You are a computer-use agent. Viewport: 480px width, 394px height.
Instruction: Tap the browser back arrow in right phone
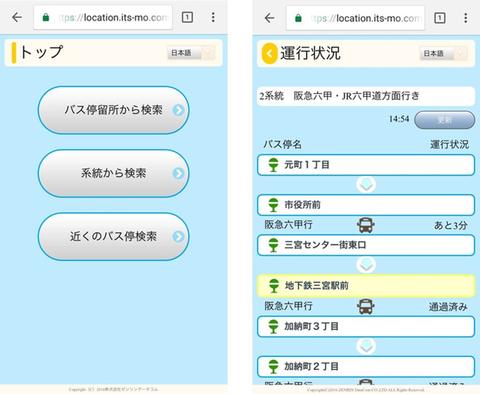click(269, 18)
